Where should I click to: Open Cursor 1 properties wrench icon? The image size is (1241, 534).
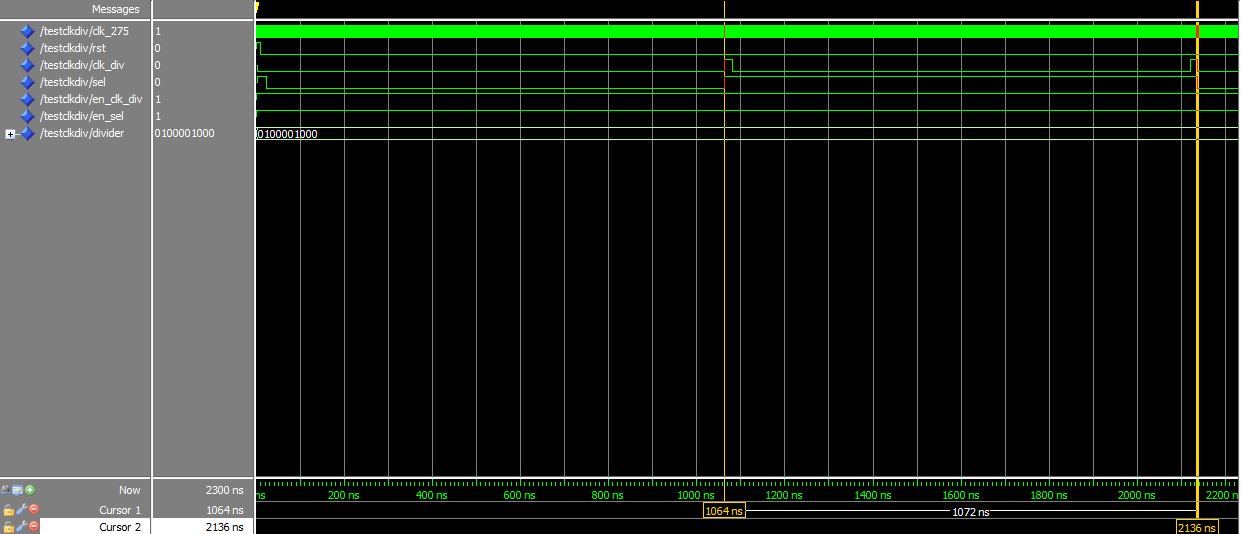click(20, 509)
